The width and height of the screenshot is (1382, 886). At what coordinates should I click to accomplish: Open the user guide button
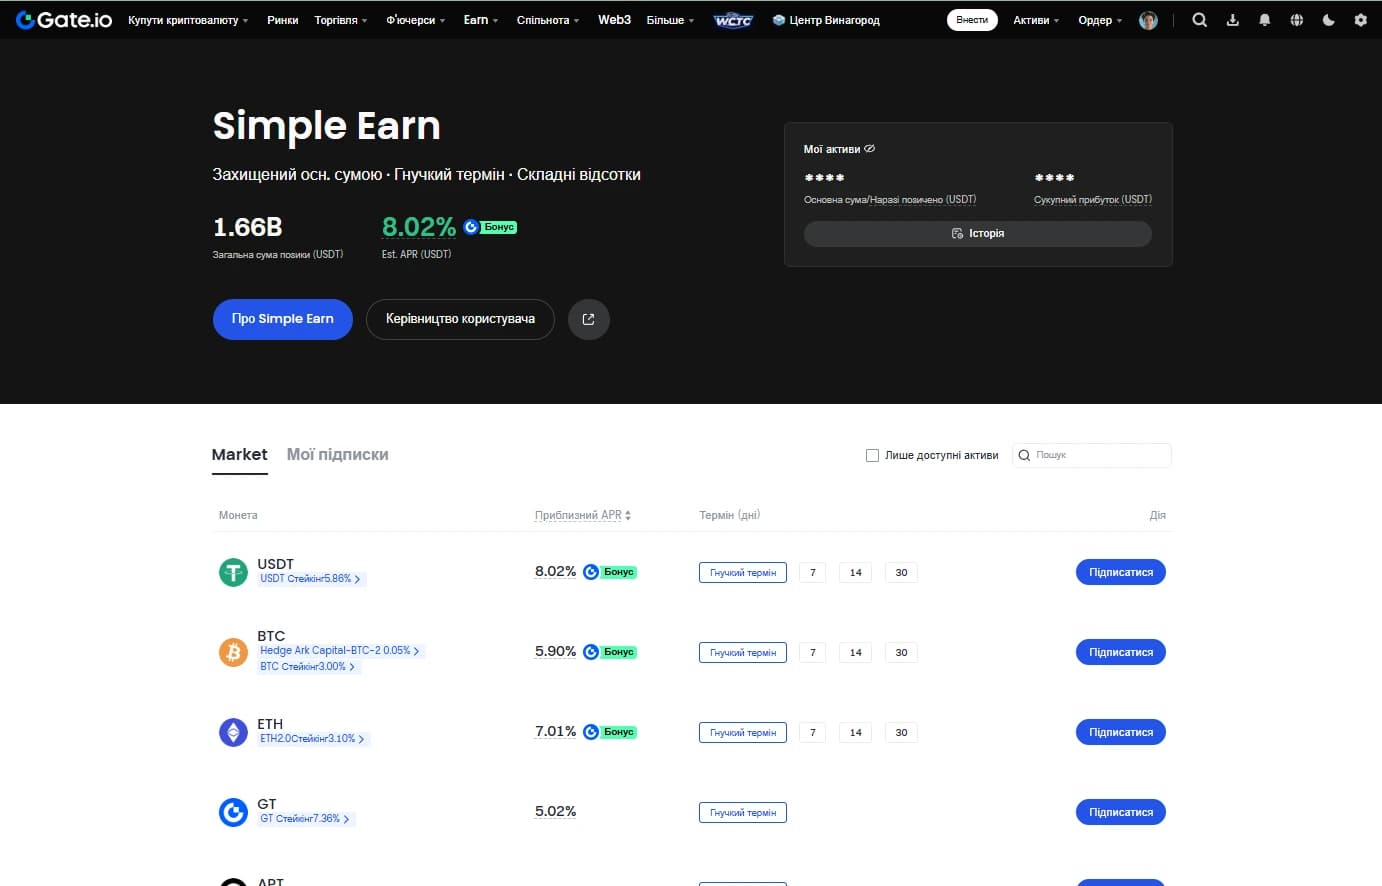[x=460, y=319]
